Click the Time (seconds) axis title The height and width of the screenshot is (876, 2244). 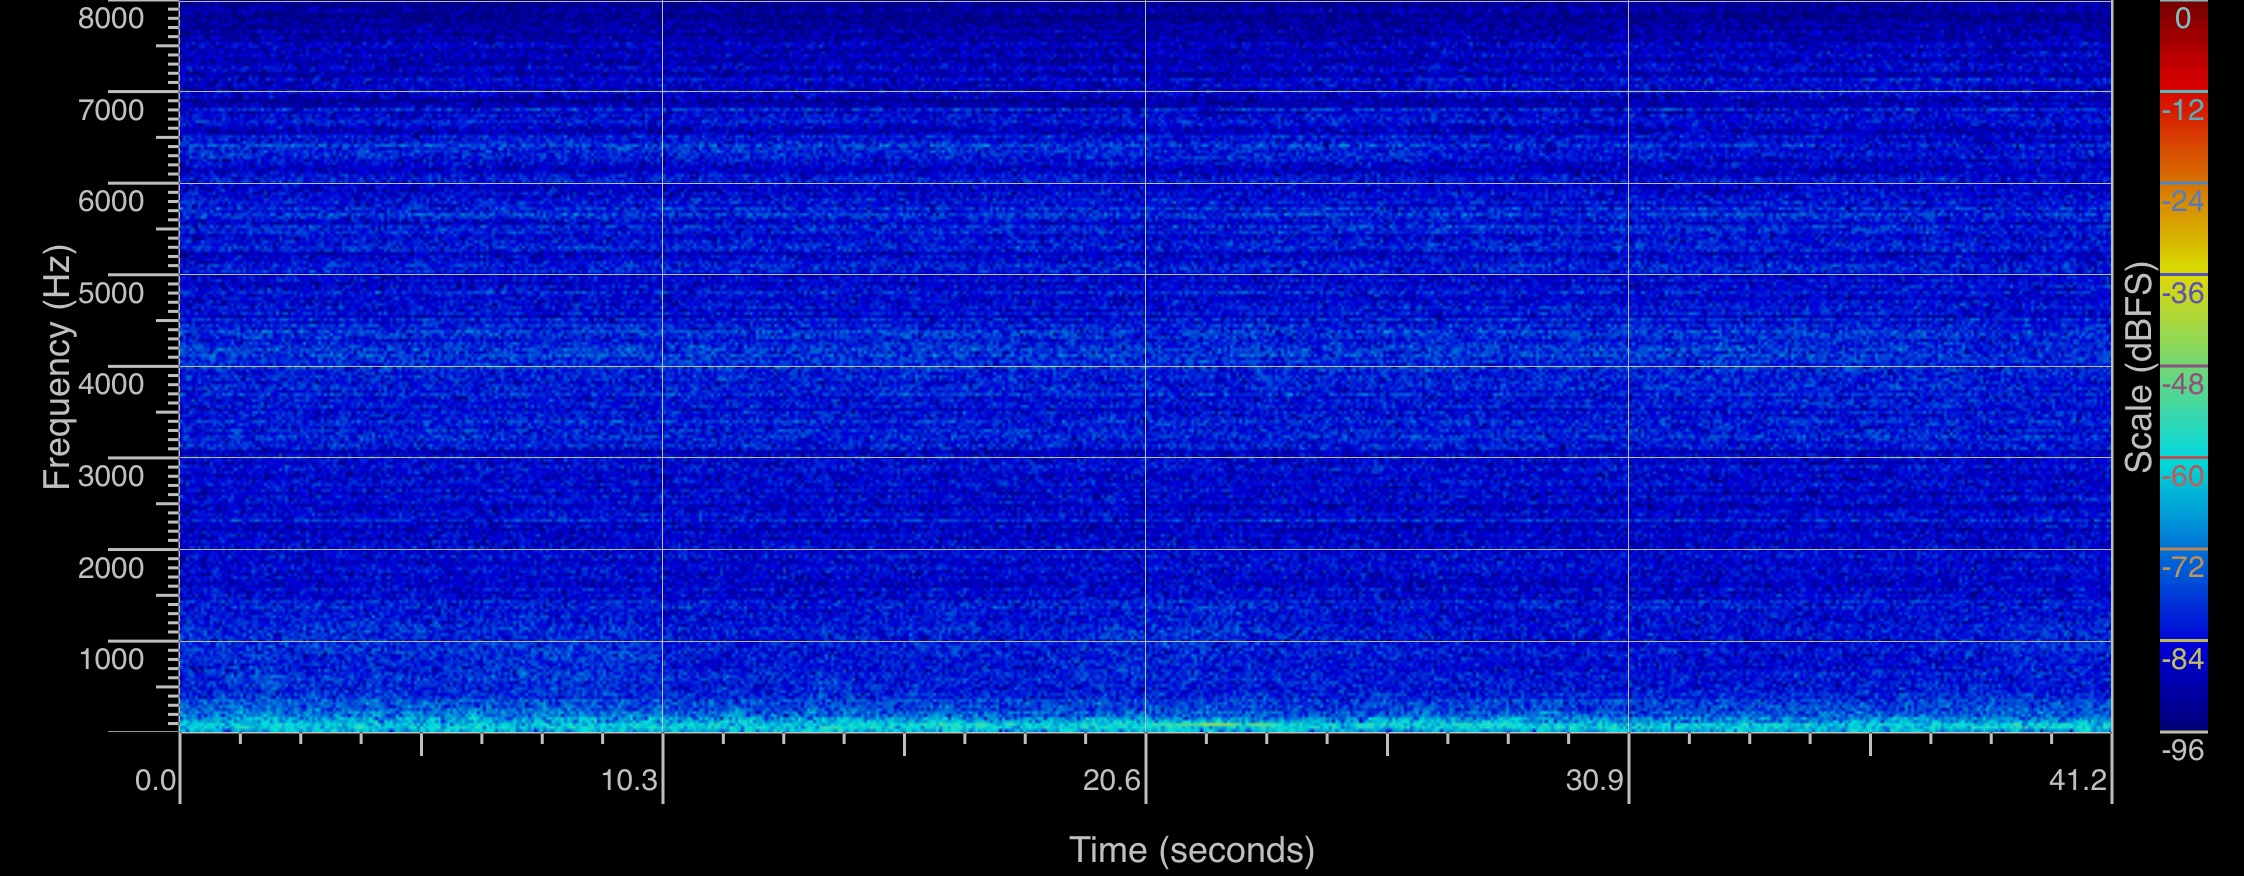[1192, 850]
